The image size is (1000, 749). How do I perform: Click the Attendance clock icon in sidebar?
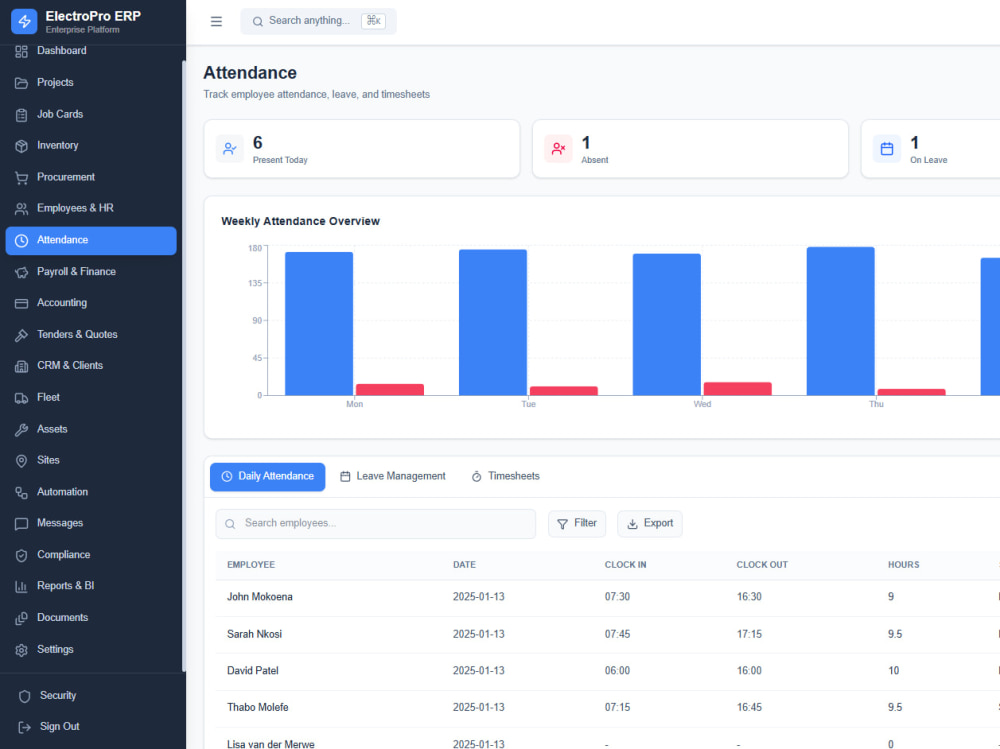coord(21,241)
